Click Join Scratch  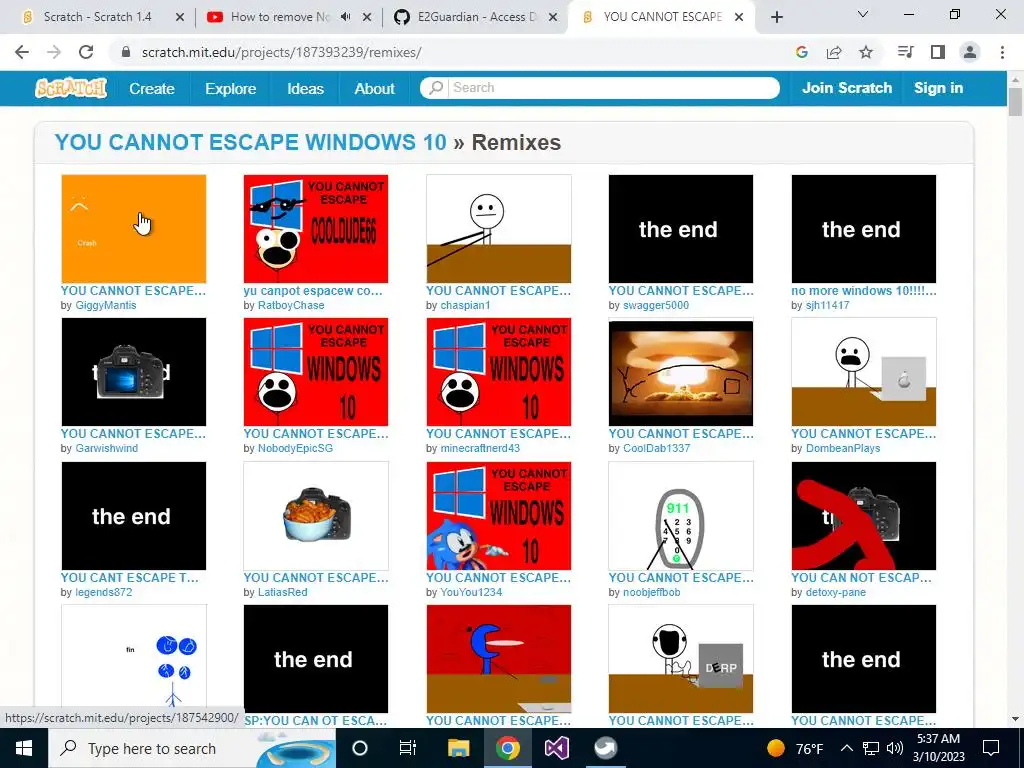pos(846,88)
